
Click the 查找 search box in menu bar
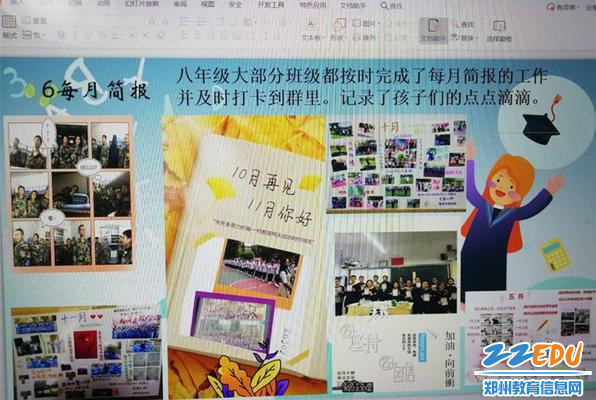click(392, 6)
